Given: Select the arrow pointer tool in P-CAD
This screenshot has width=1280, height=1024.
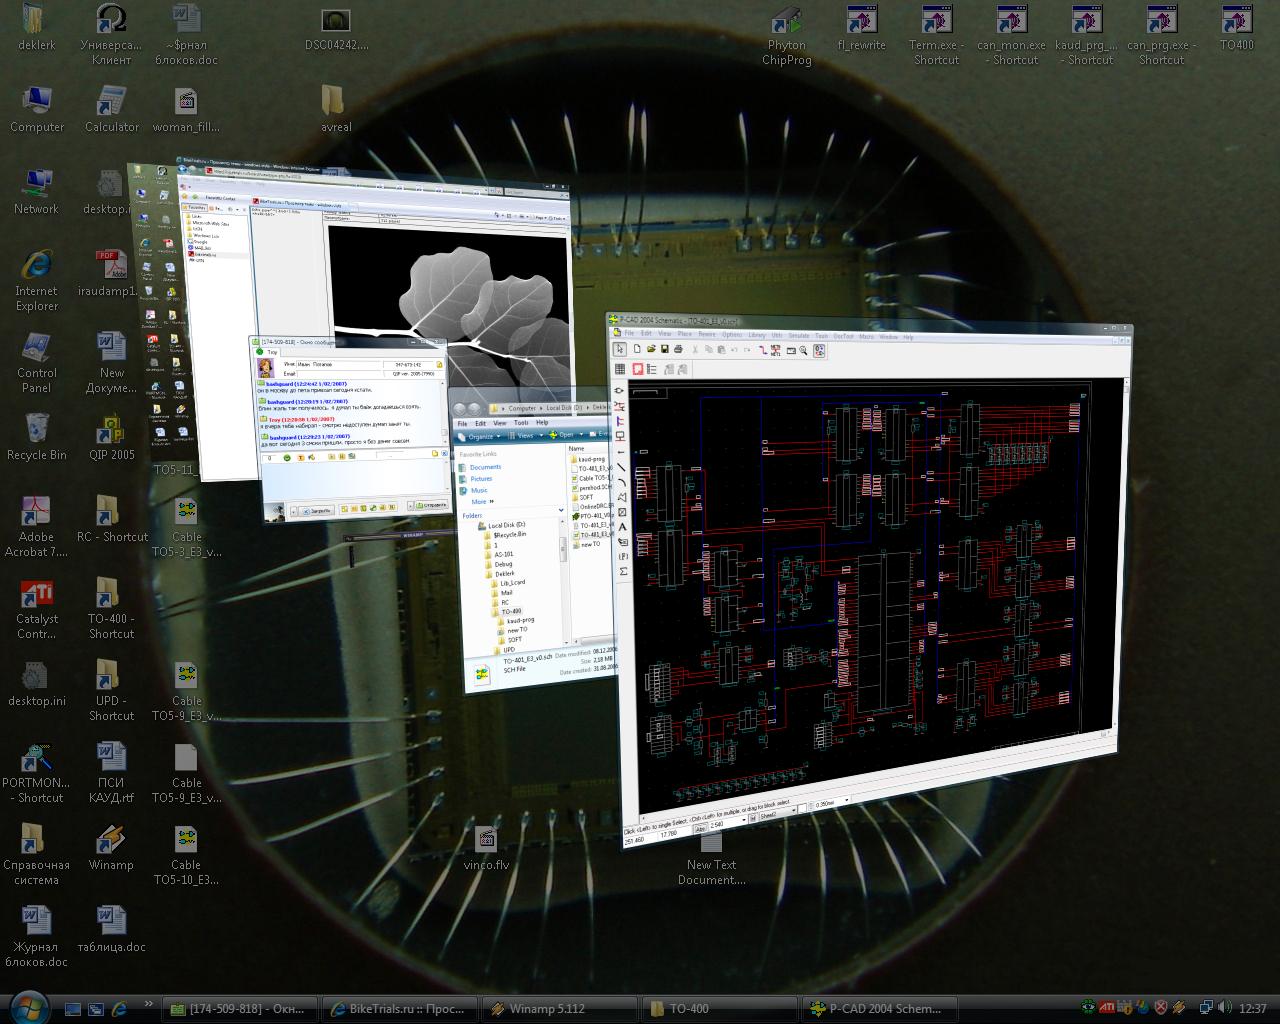Looking at the screenshot, I should click(620, 348).
